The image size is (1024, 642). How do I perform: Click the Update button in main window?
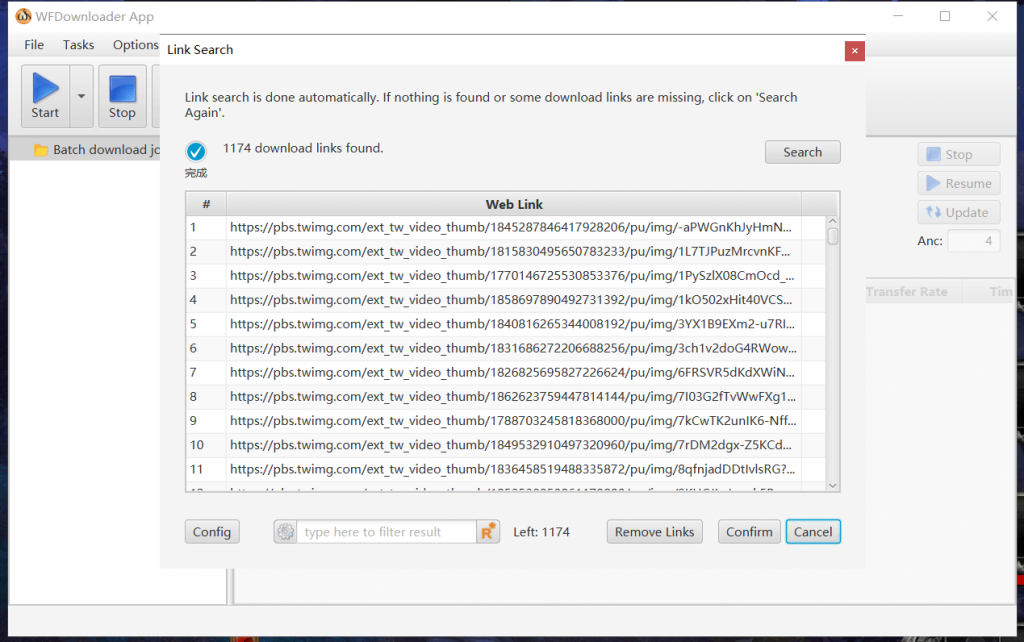[x=959, y=212]
